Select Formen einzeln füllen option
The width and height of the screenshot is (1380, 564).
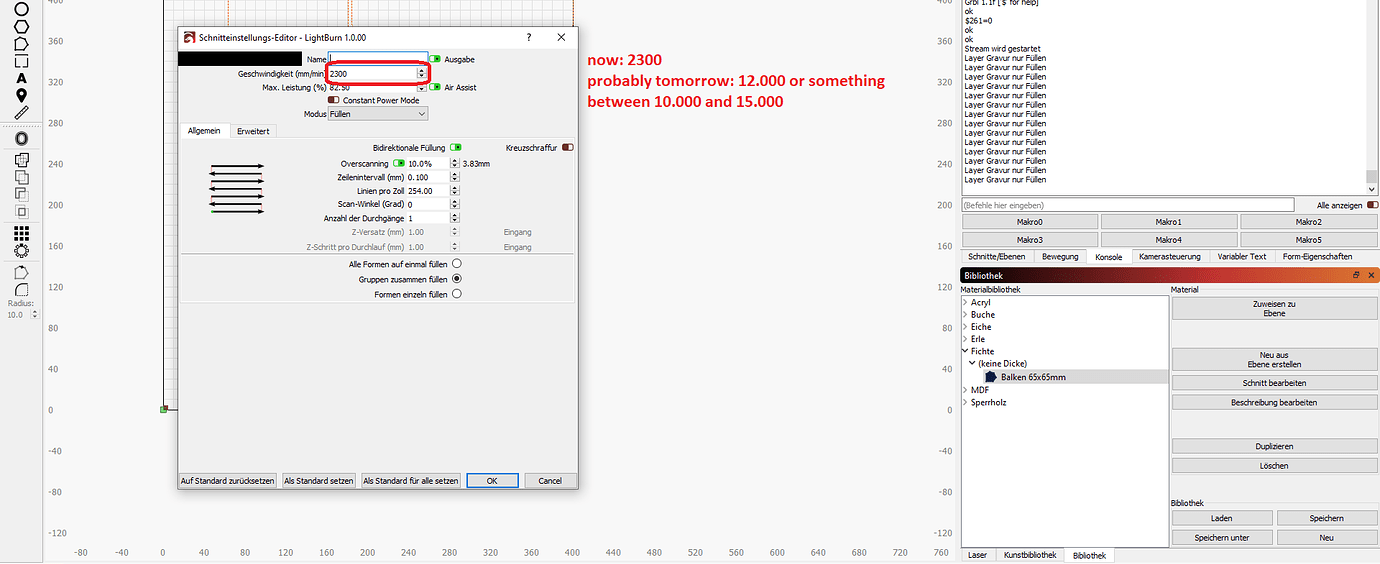pyautogui.click(x=457, y=294)
